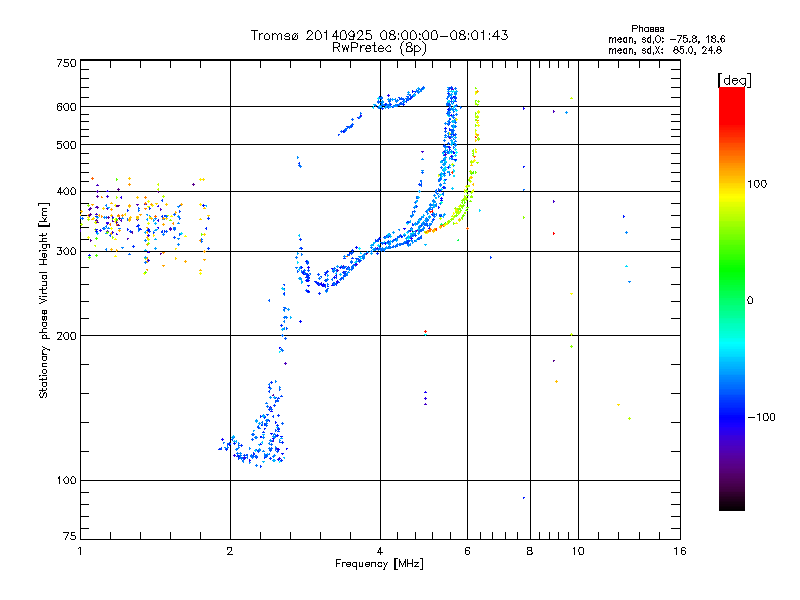The width and height of the screenshot is (800, 600).
Task: Click the y-axis label '400'
Action: point(67,192)
